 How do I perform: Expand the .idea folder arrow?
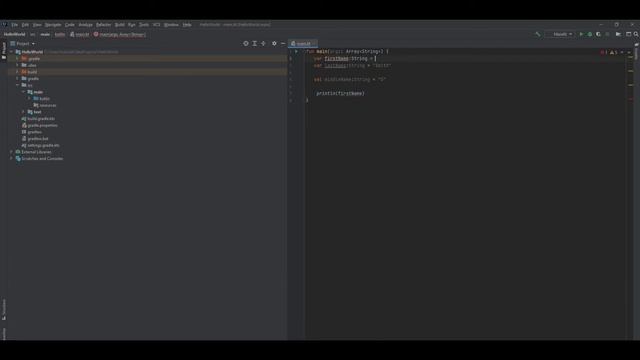pyautogui.click(x=18, y=65)
